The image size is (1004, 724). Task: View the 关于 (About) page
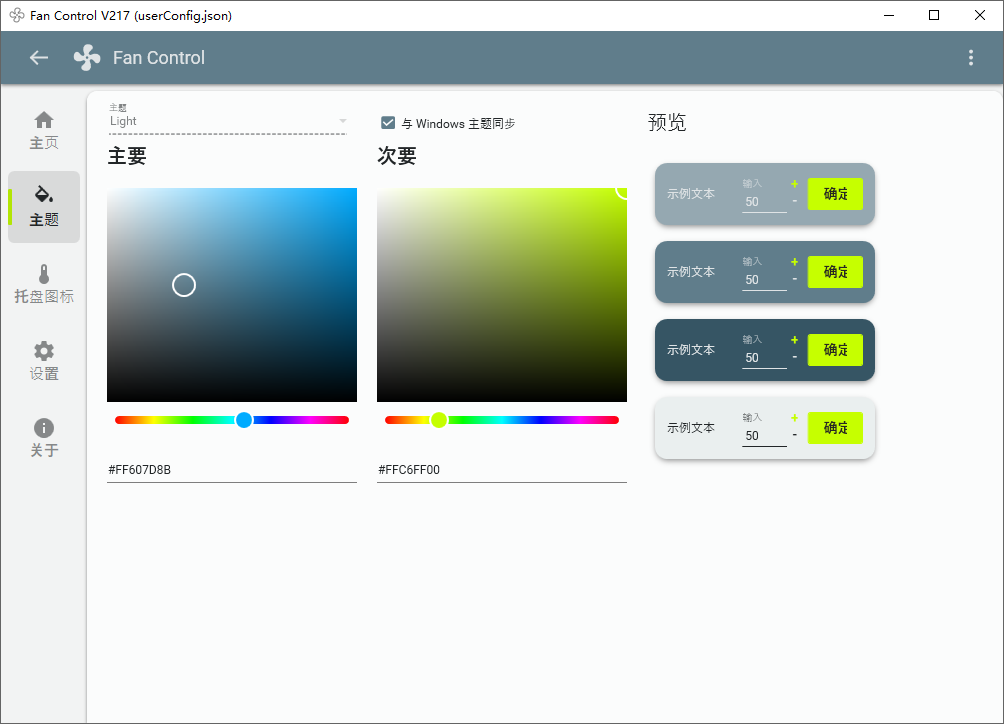coord(43,436)
